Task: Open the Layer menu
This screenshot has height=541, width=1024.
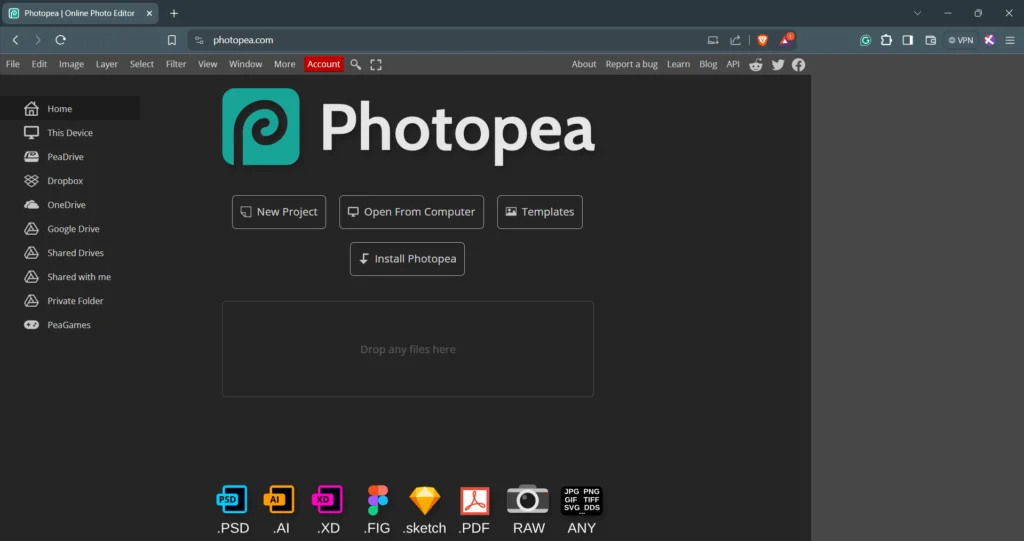Action: [x=106, y=64]
